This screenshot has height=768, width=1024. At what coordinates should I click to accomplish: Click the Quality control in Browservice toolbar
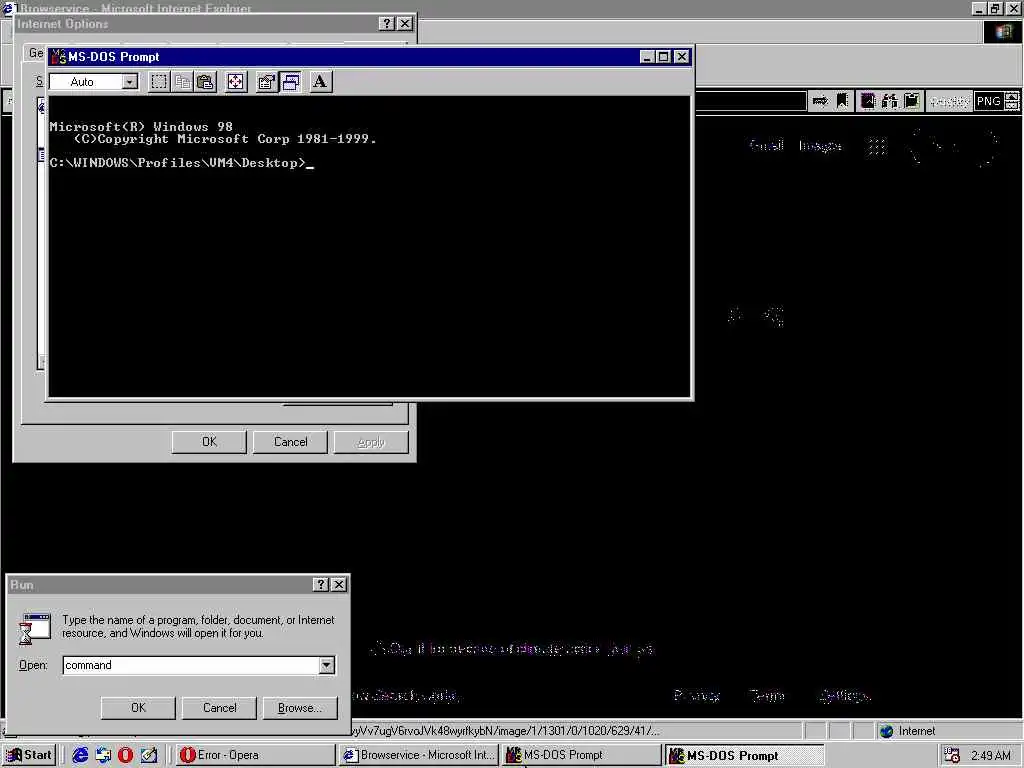(x=949, y=102)
